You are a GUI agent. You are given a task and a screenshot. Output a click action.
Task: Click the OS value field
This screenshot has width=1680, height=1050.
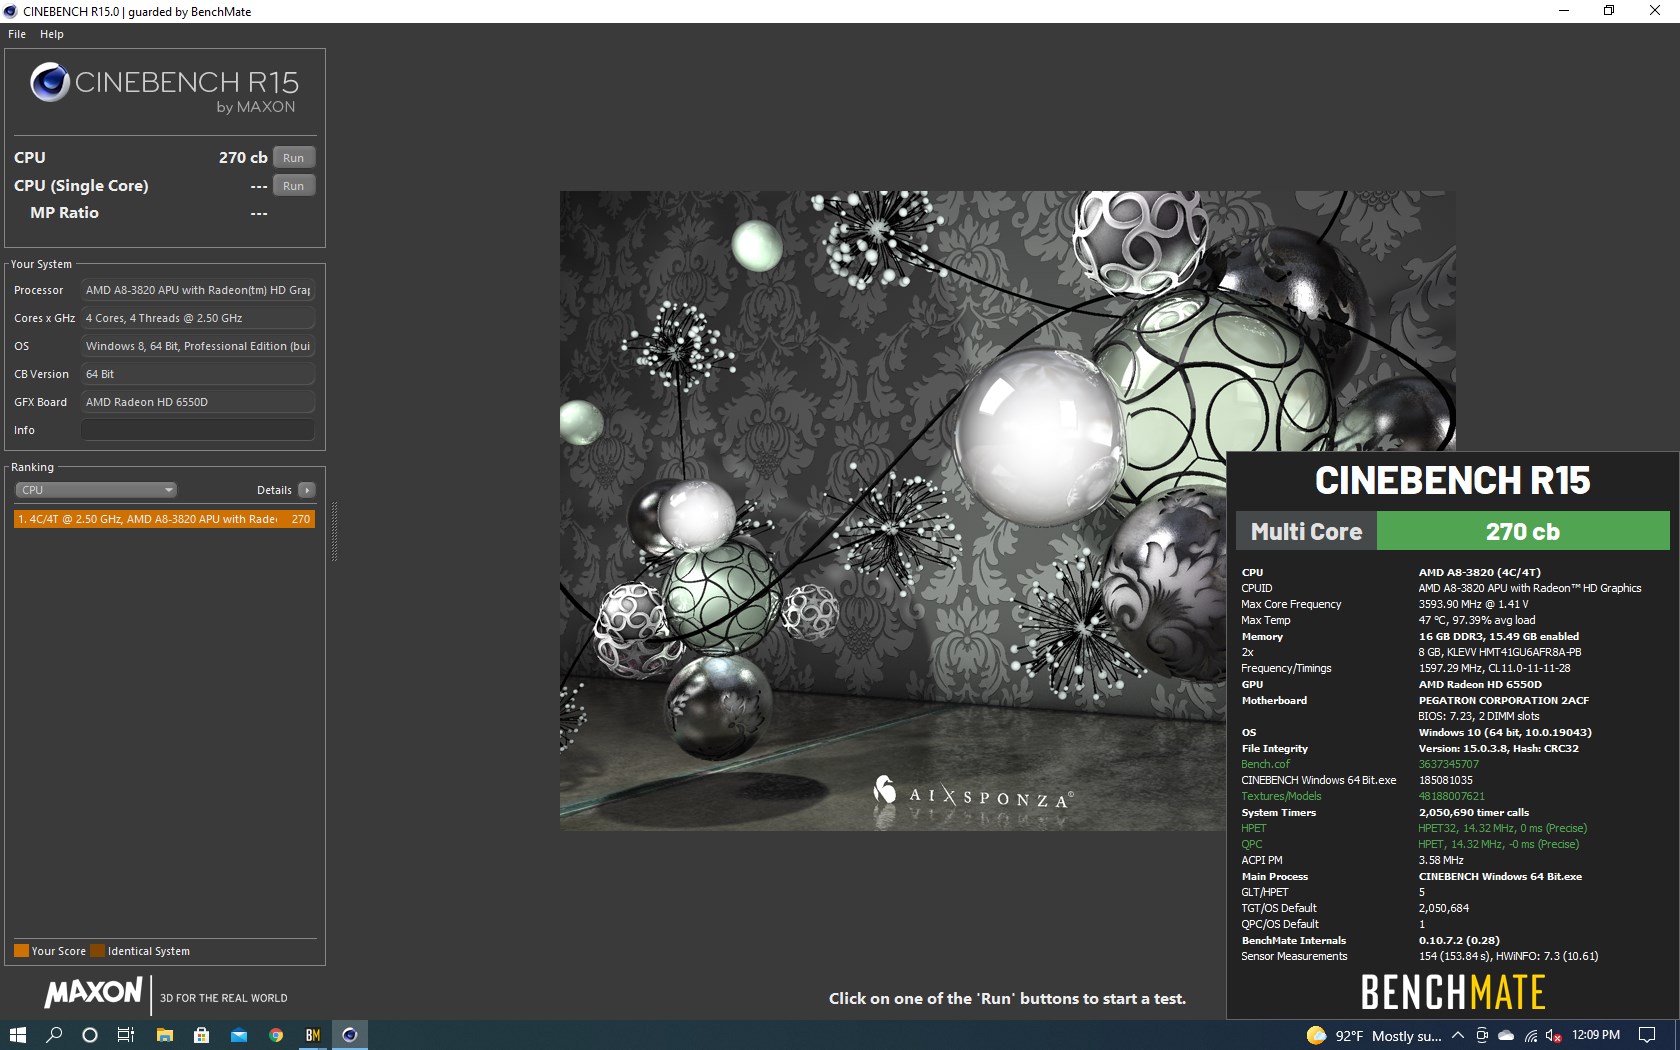coord(198,346)
